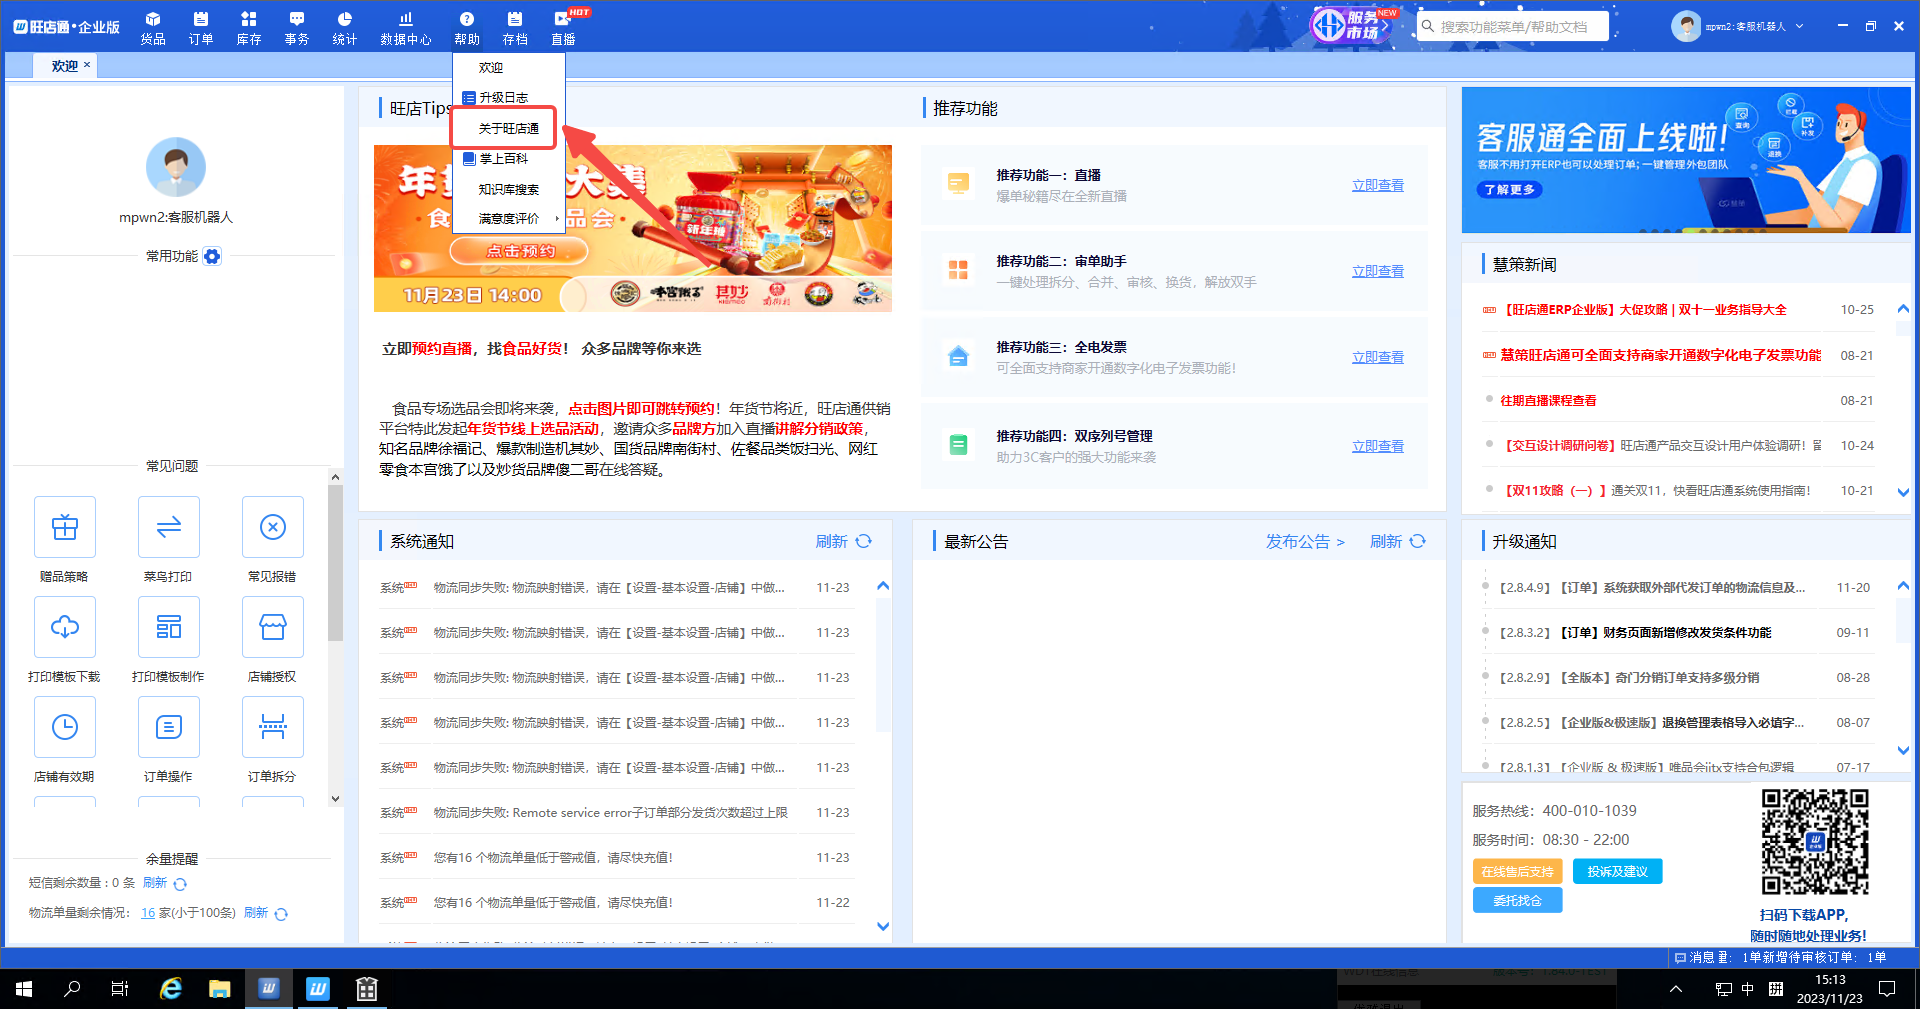Image resolution: width=1920 pixels, height=1009 pixels.
Task: Open the 常见报错 shortcut icon
Action: click(273, 527)
